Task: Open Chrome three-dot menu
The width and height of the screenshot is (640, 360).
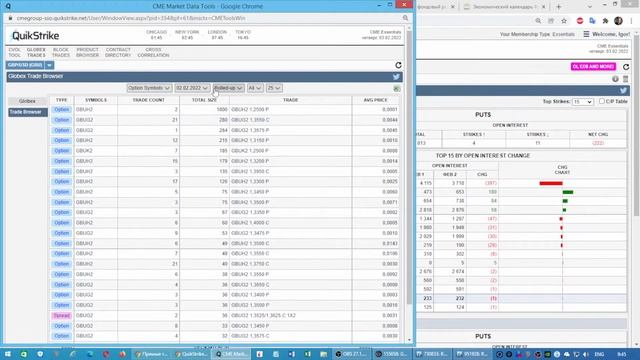Action: [631, 21]
